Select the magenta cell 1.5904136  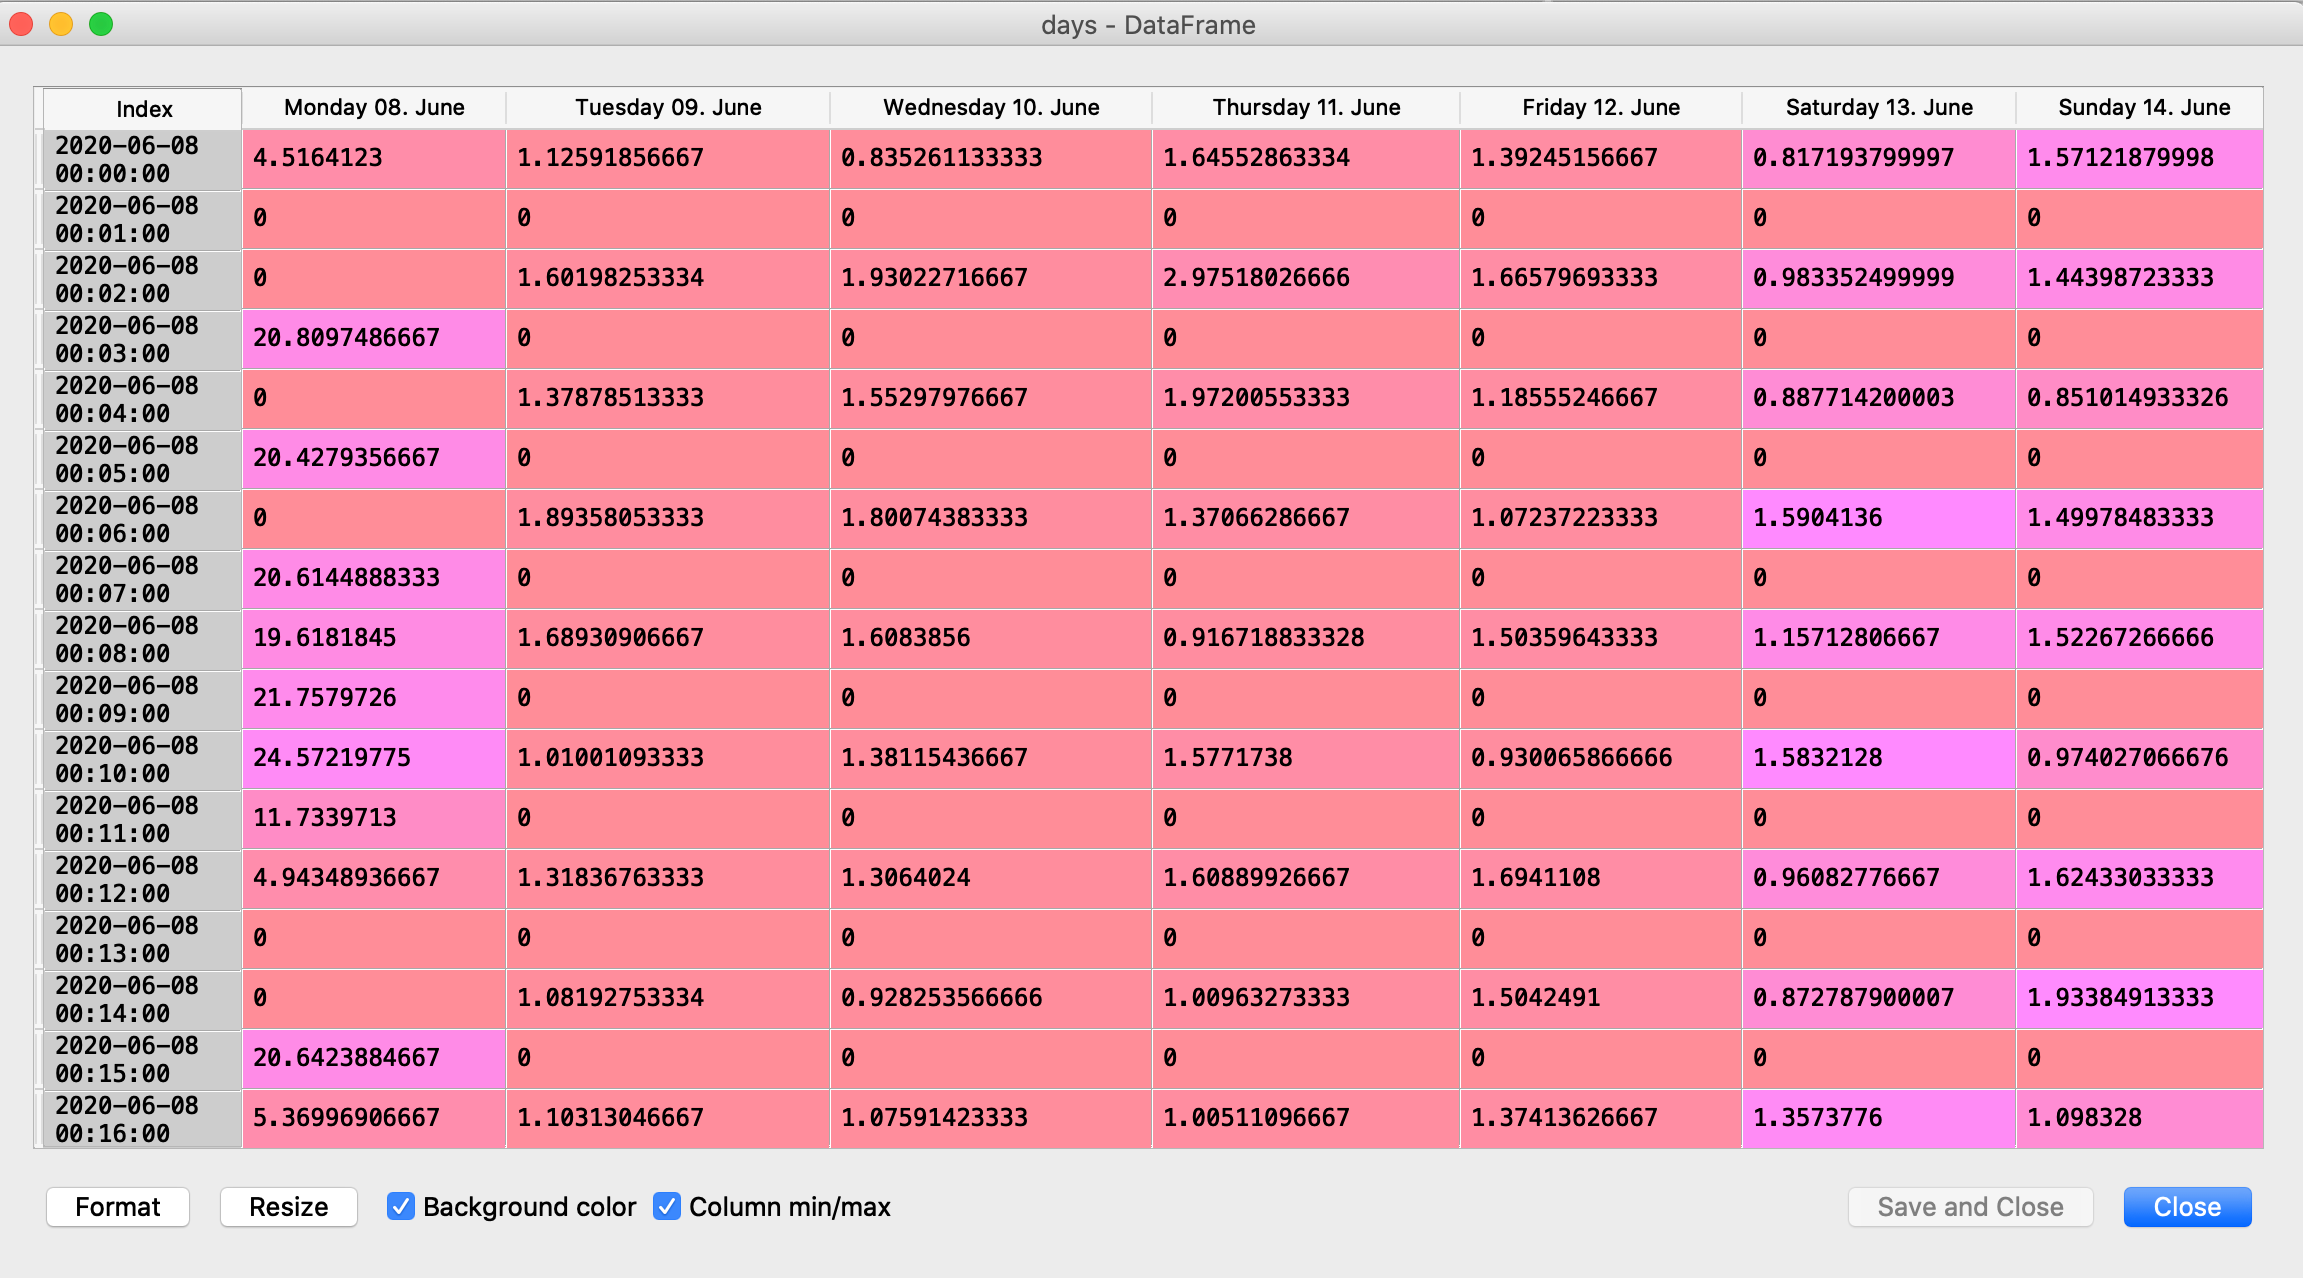pyautogui.click(x=1878, y=518)
